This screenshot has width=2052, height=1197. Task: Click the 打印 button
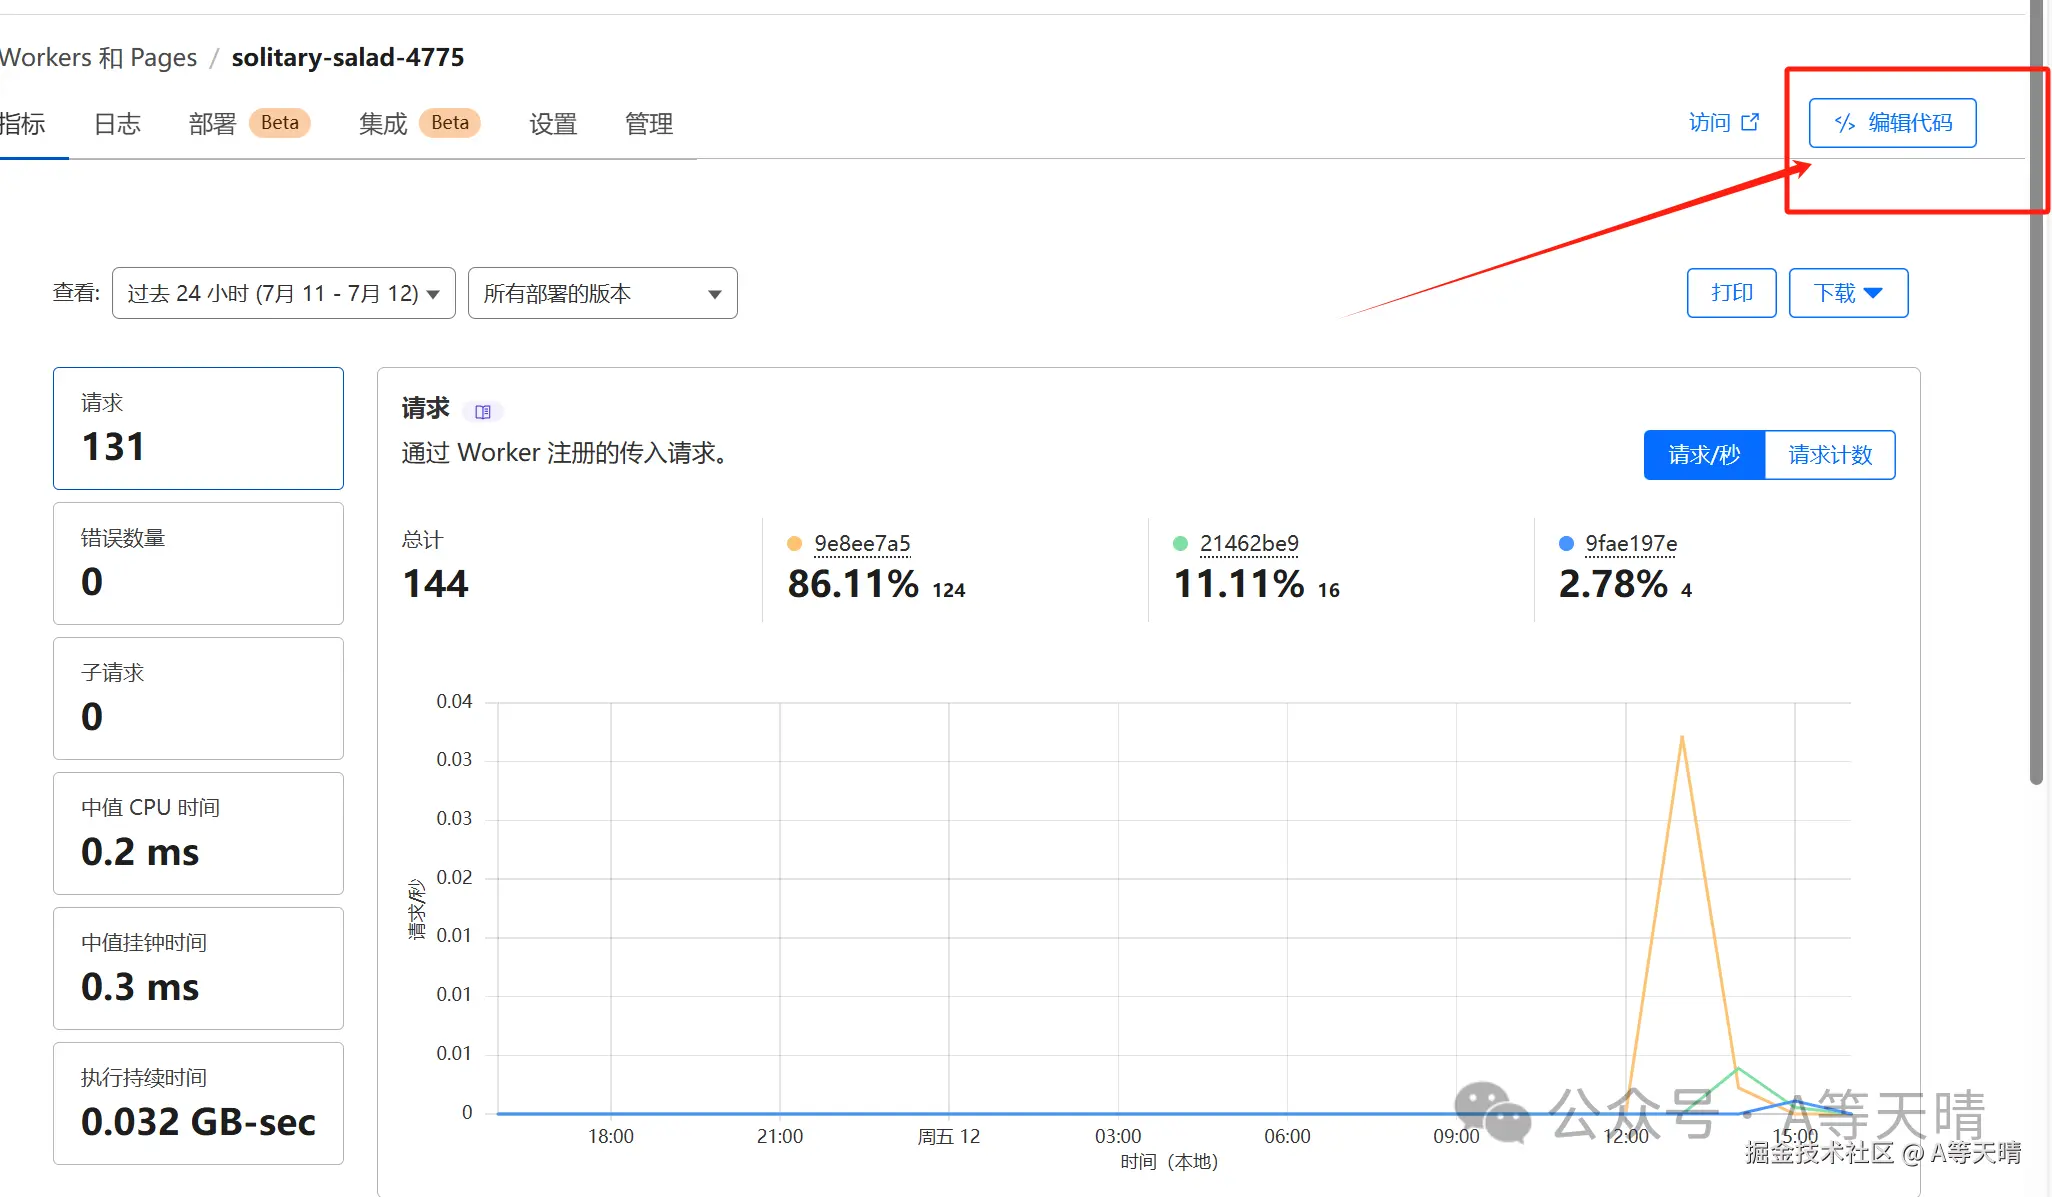click(x=1731, y=293)
